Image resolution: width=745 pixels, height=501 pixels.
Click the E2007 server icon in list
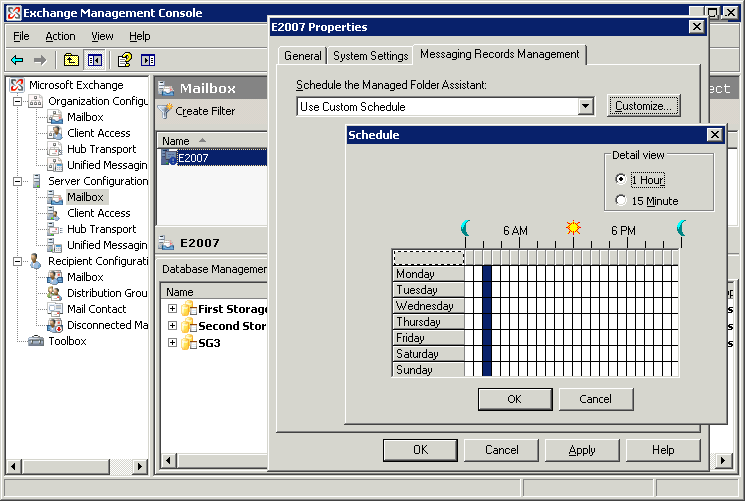[x=169, y=157]
